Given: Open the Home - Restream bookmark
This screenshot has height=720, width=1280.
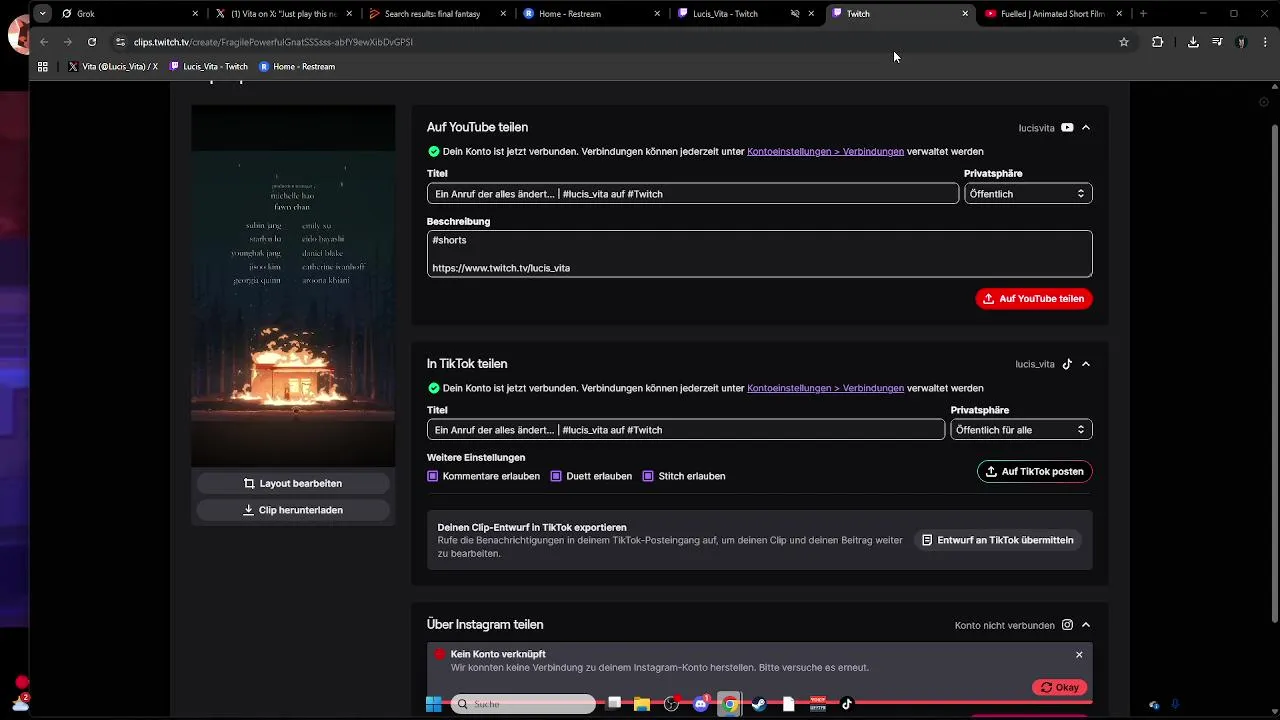Looking at the screenshot, I should coord(297,67).
